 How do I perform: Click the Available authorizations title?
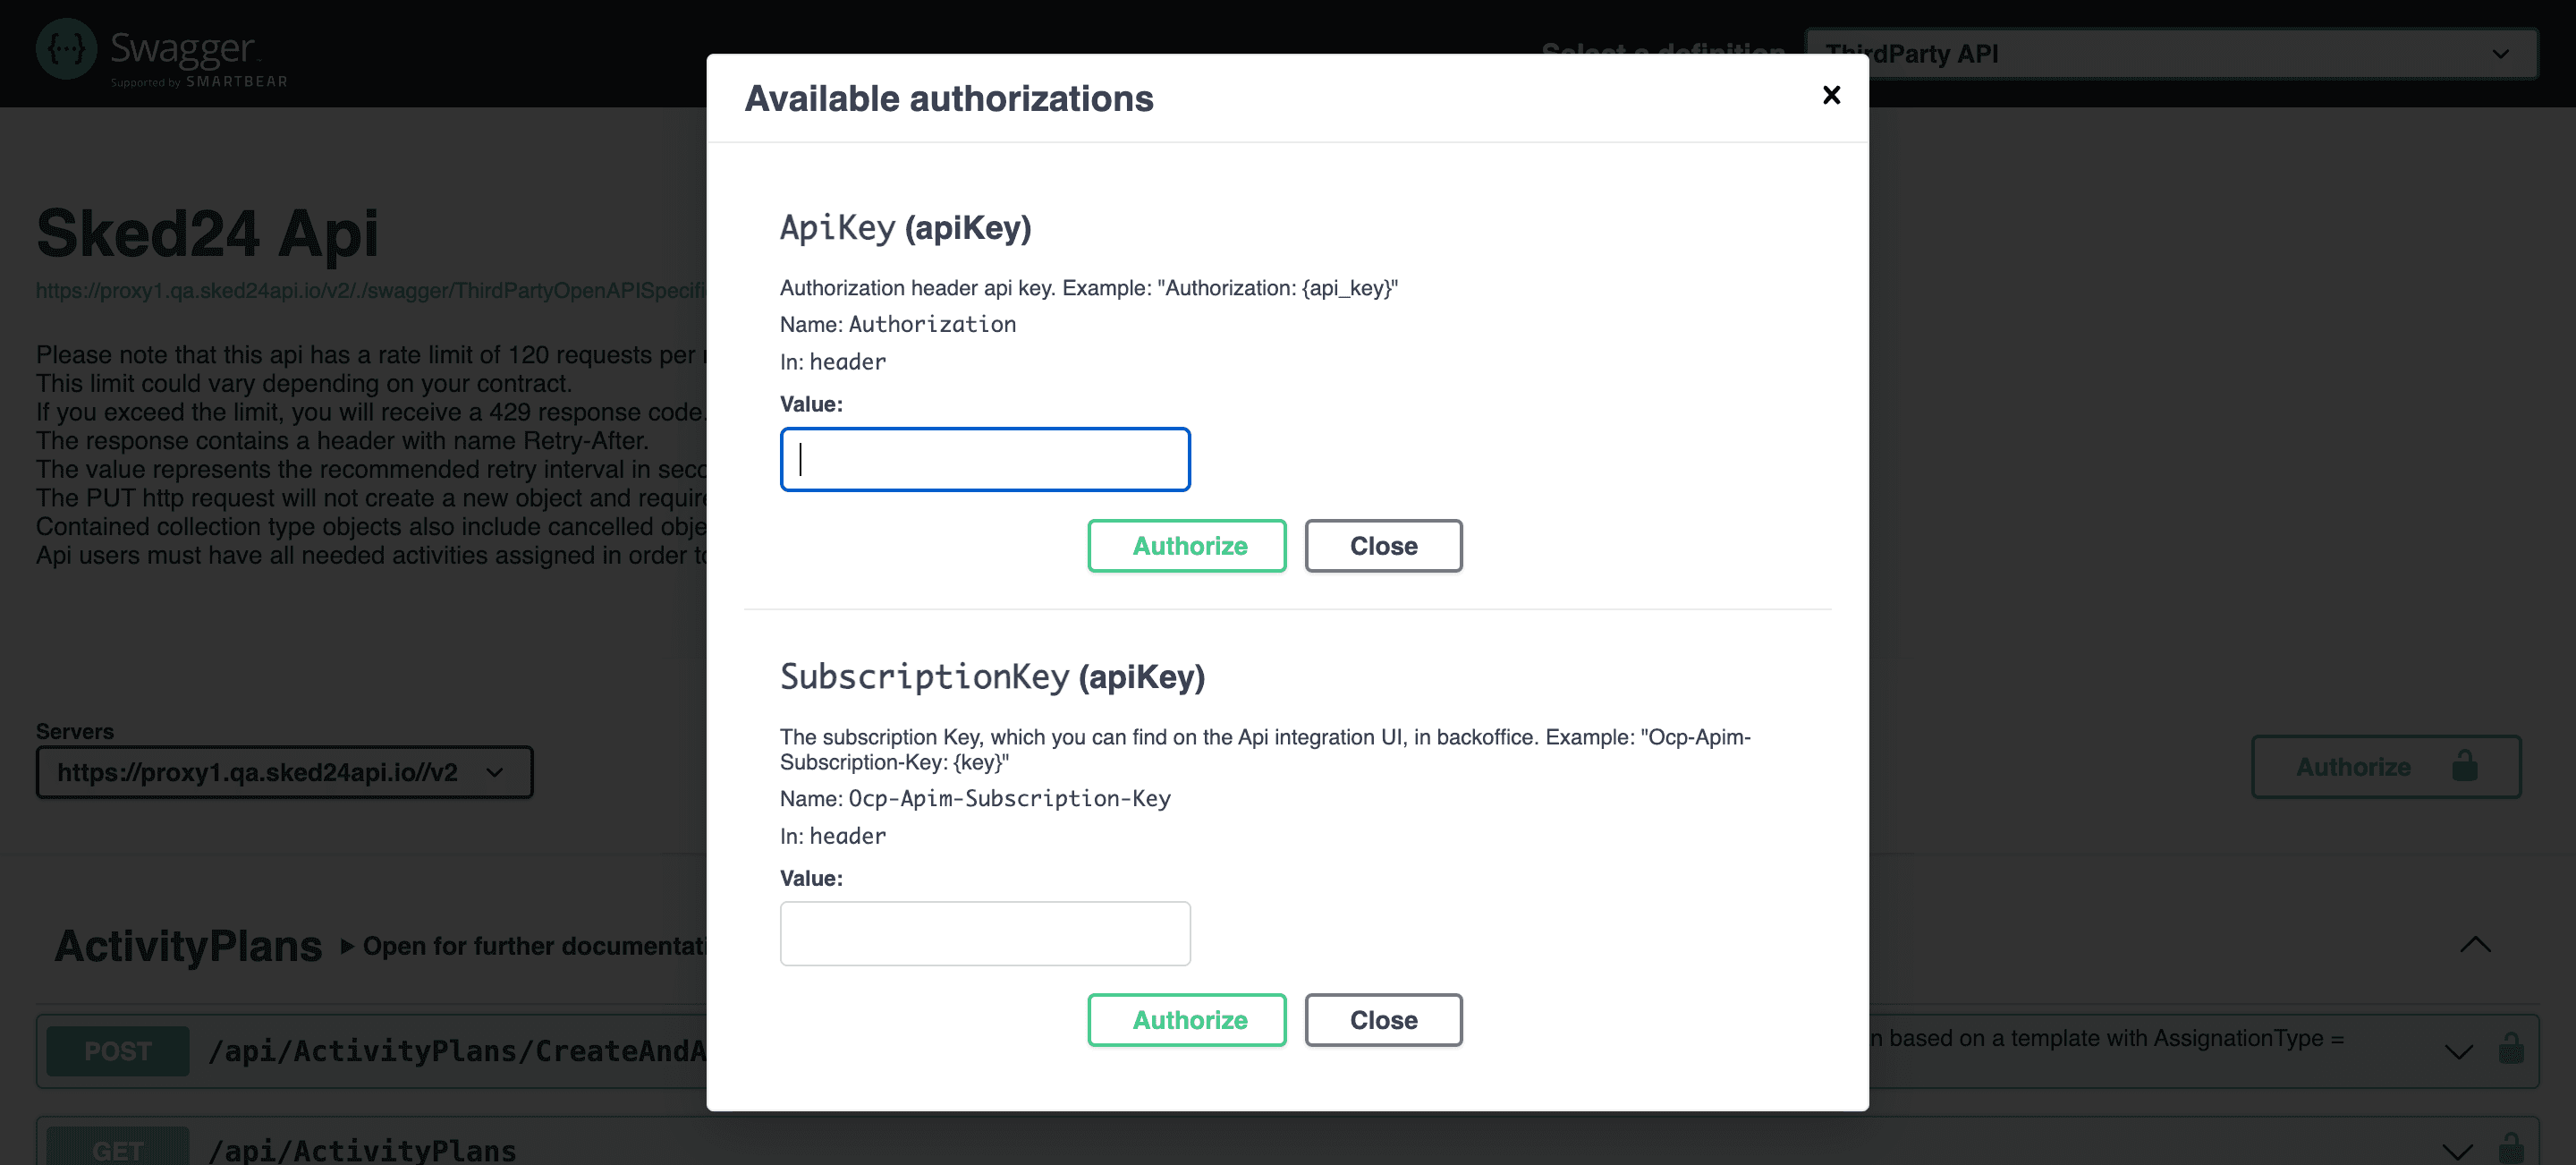pos(949,98)
